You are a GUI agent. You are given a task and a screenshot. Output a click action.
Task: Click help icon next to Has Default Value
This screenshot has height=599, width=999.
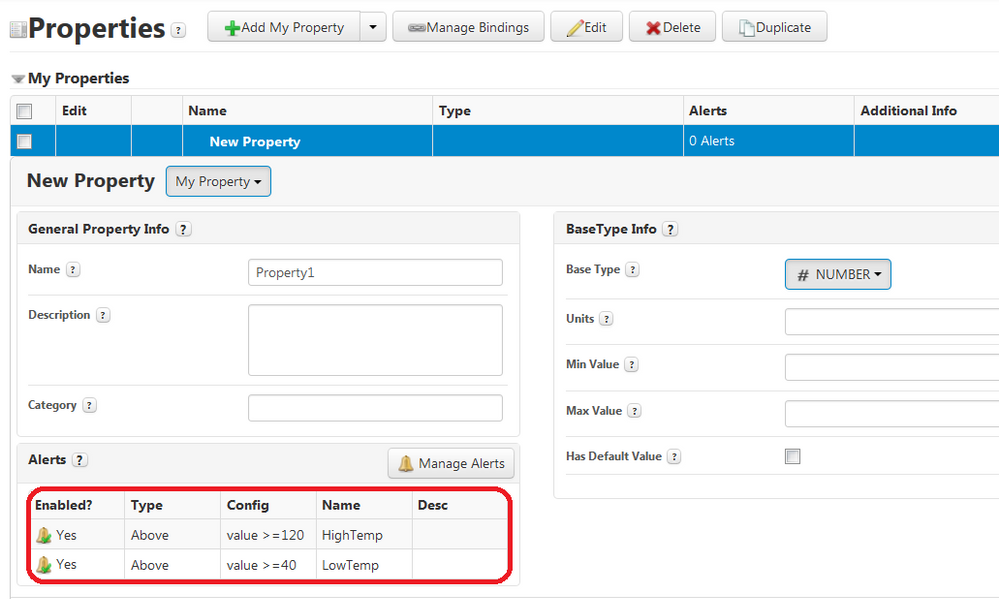pyautogui.click(x=674, y=456)
